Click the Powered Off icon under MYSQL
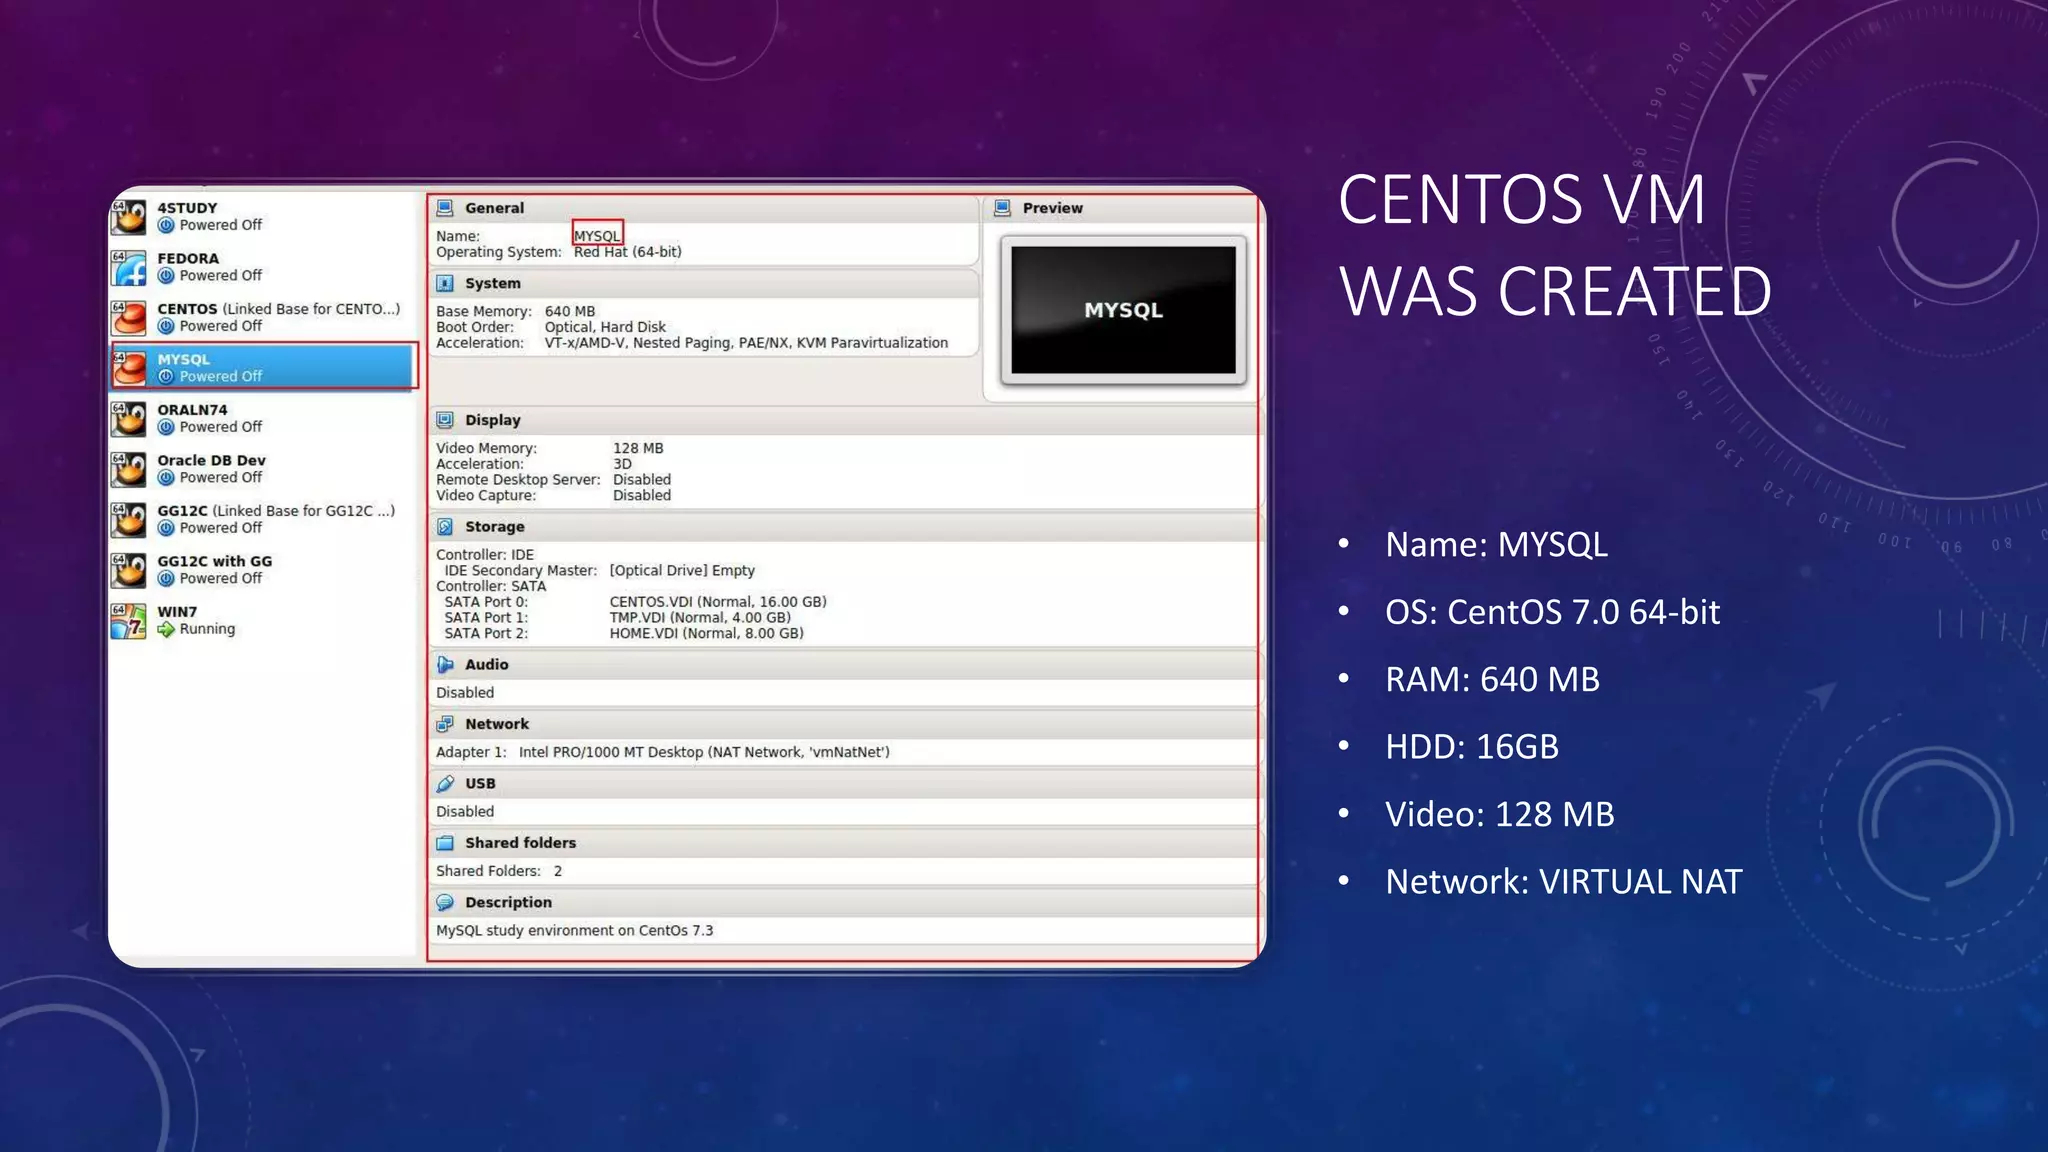This screenshot has width=2048, height=1152. point(166,377)
